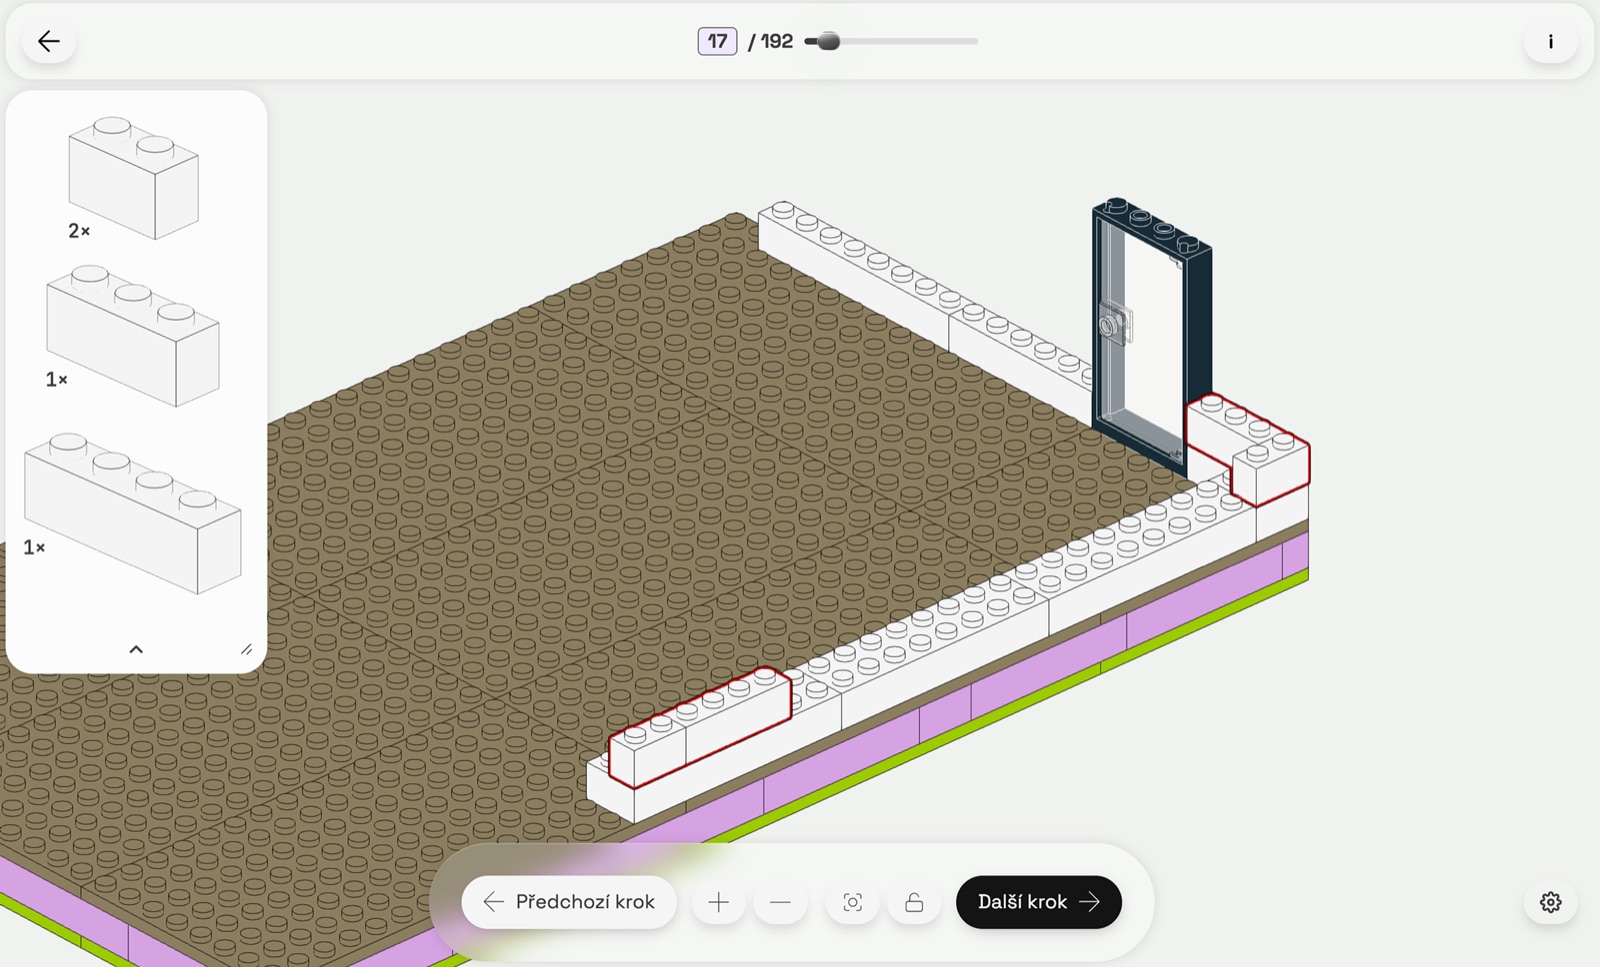Click the "/ 192" total steps text

770,41
